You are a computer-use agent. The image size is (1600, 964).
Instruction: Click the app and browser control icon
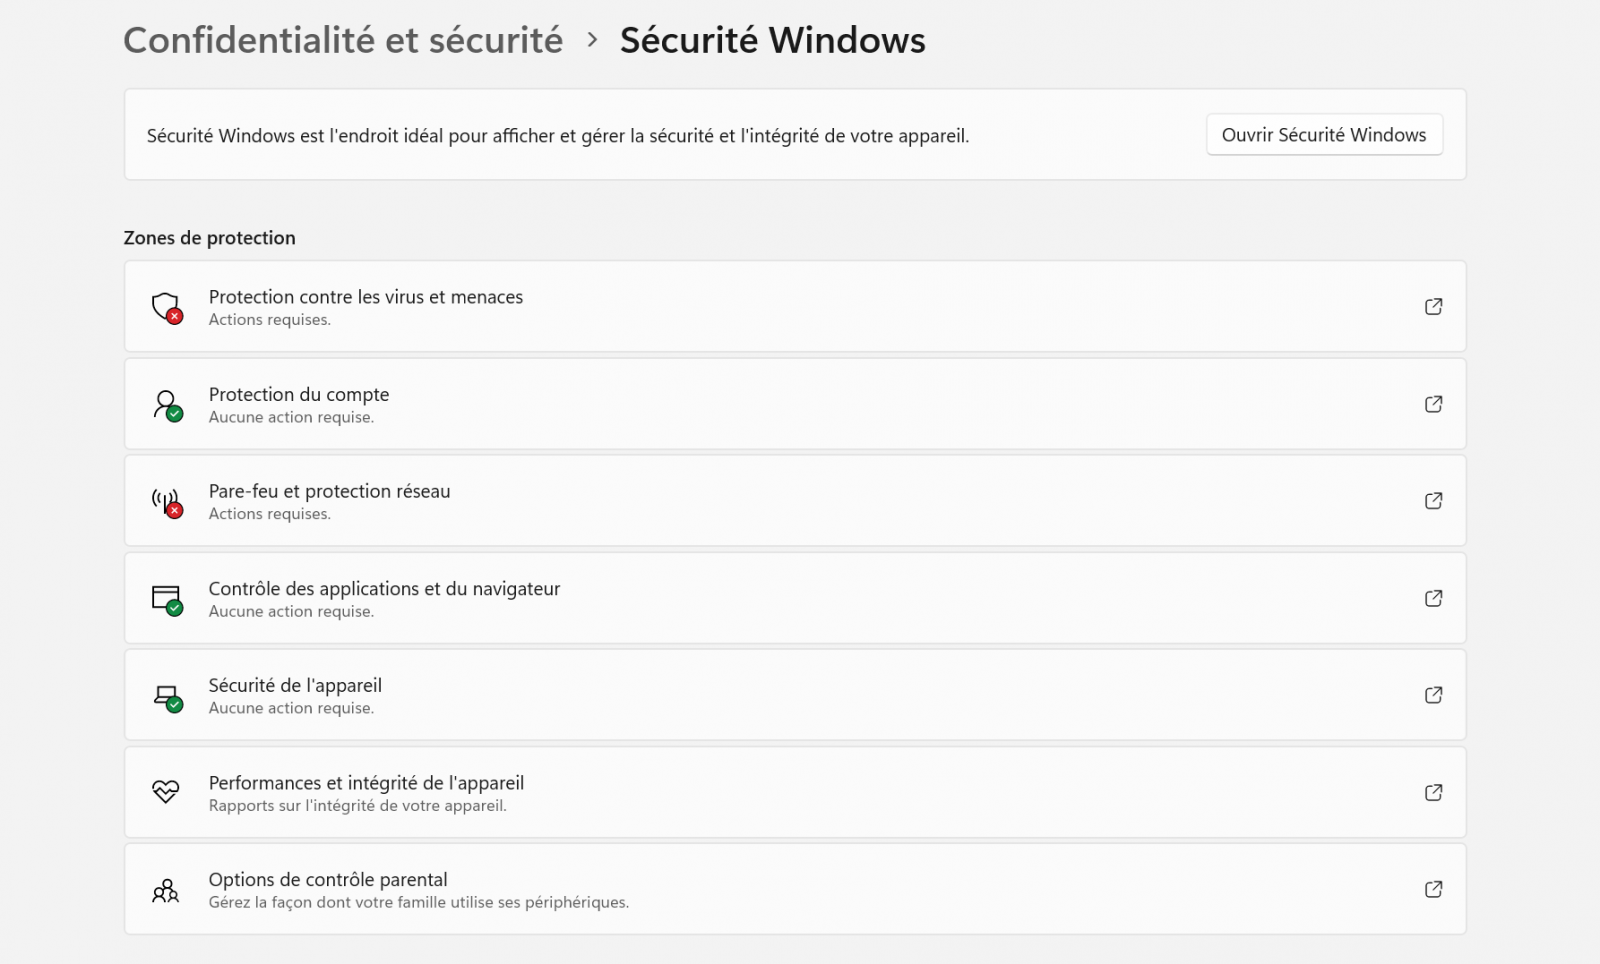coord(166,598)
